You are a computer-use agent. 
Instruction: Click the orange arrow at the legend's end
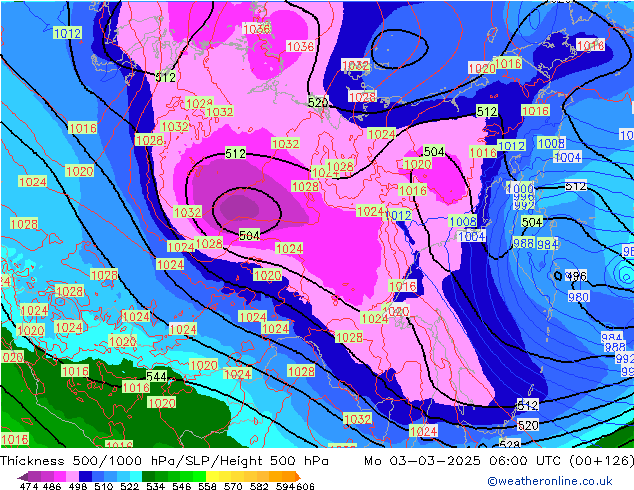pyautogui.click(x=298, y=477)
